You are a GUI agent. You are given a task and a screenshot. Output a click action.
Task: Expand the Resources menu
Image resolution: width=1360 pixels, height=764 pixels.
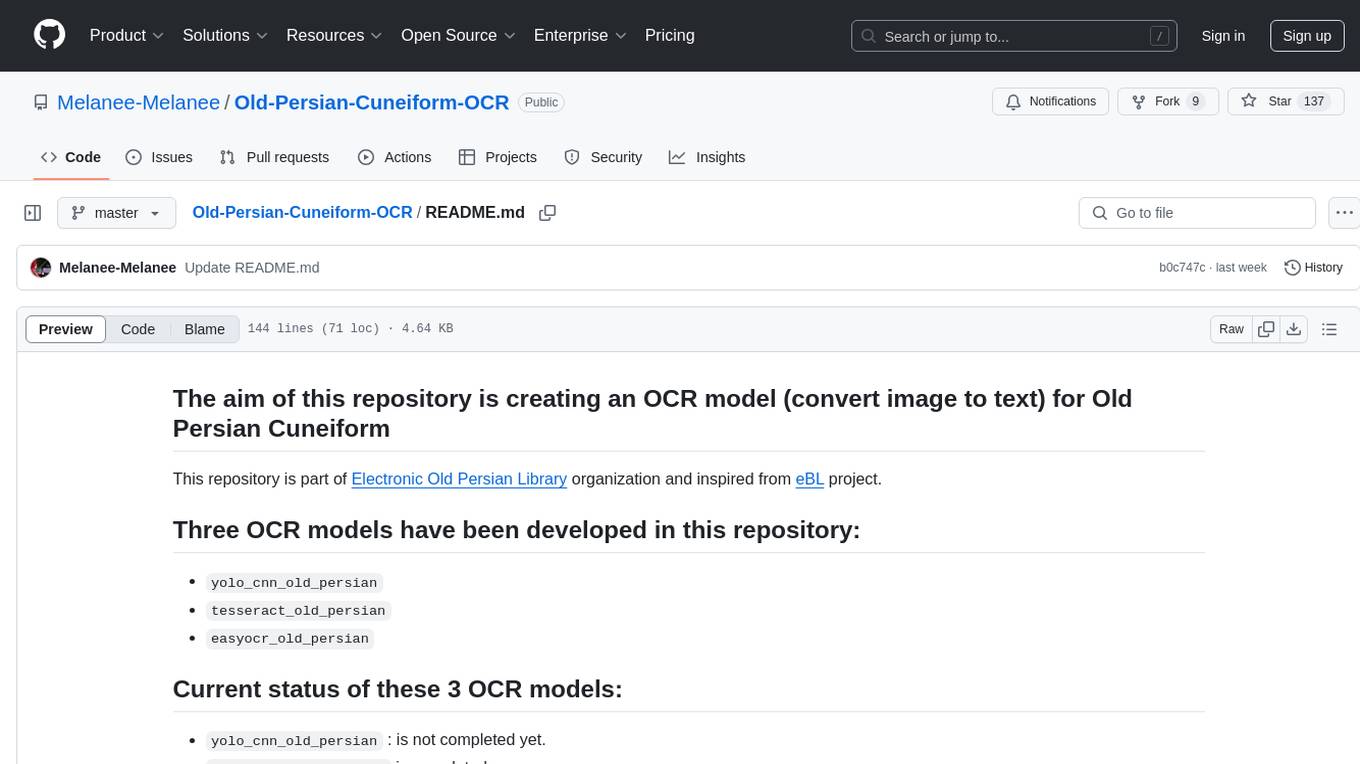(334, 35)
